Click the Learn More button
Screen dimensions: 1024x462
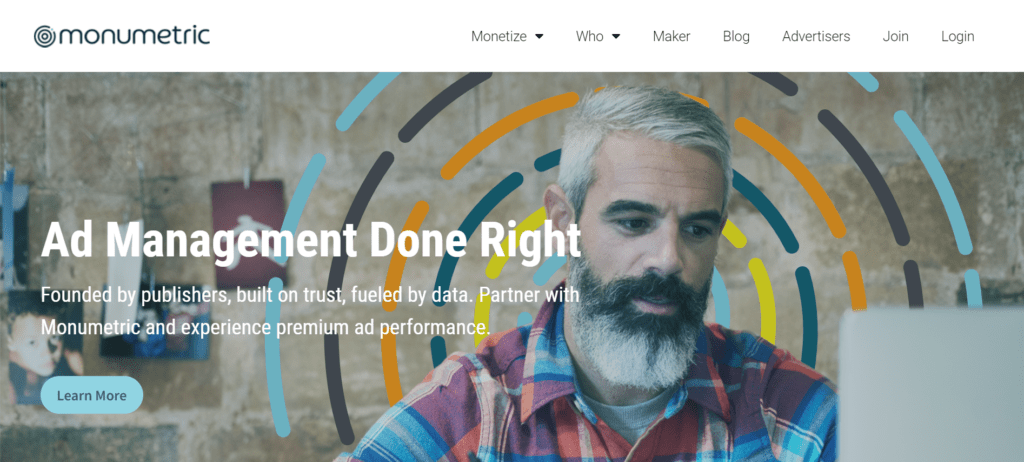point(91,395)
